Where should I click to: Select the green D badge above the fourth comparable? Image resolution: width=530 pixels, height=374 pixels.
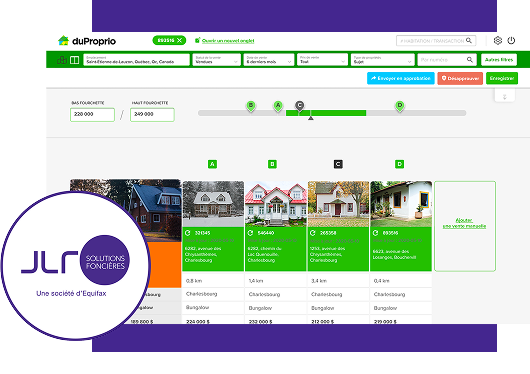coord(400,164)
